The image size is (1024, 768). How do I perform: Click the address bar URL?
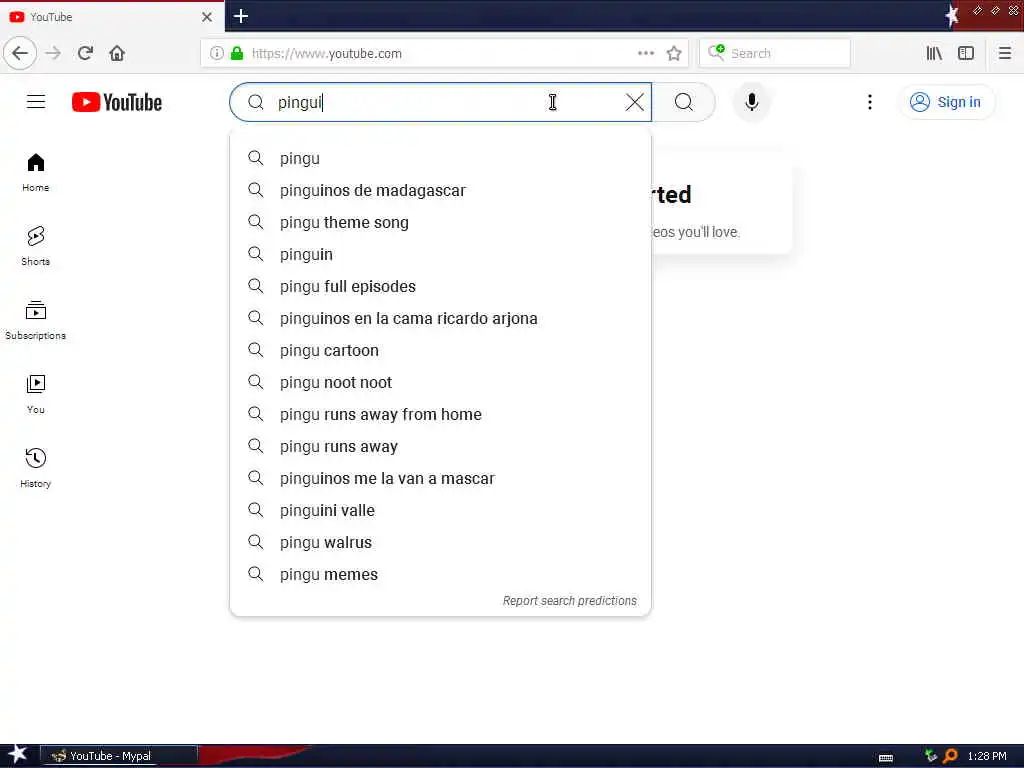click(327, 54)
